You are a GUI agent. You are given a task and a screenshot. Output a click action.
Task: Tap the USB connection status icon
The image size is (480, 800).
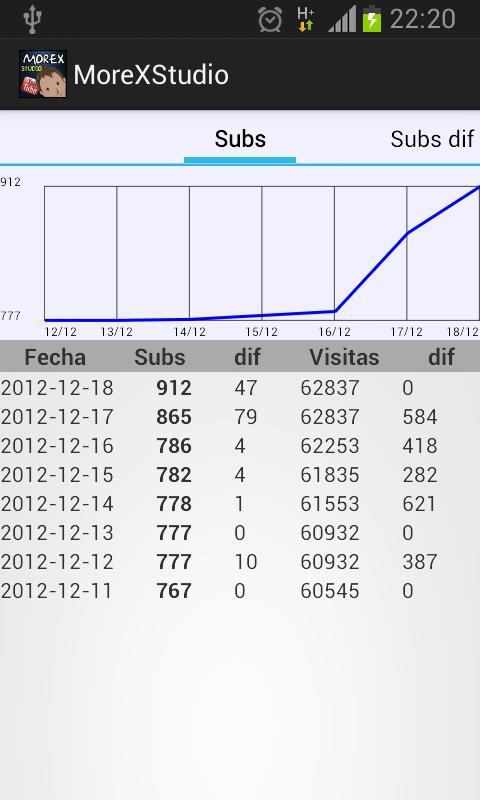coord(32,19)
